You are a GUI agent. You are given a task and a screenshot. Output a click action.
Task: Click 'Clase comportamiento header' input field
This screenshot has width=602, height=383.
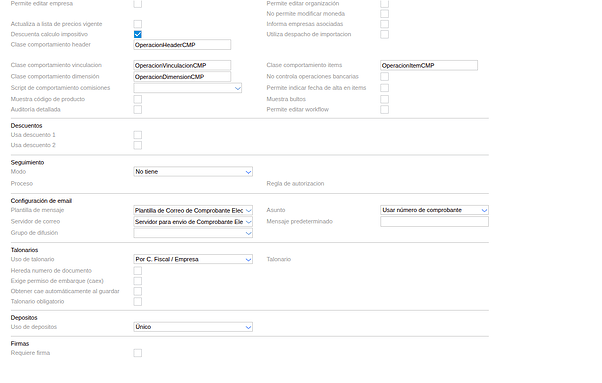click(182, 45)
